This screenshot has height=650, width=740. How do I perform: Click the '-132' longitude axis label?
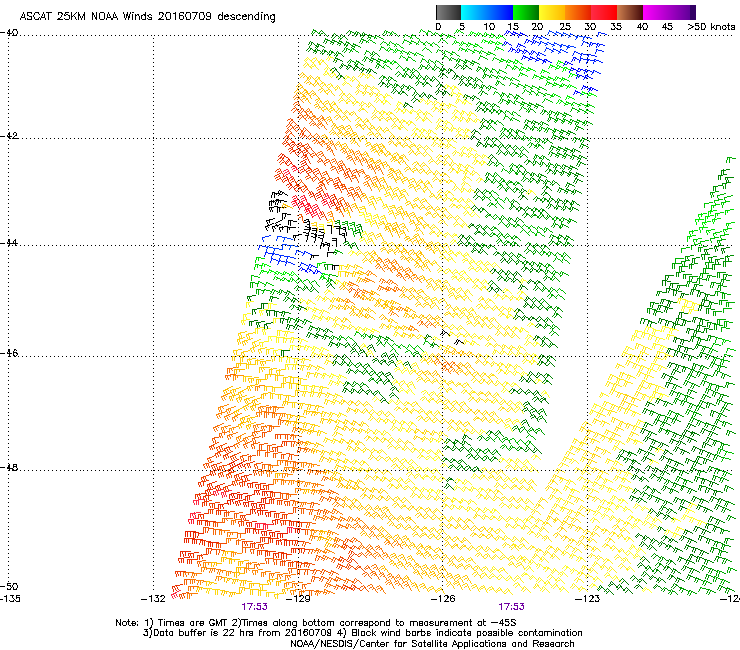(153, 599)
